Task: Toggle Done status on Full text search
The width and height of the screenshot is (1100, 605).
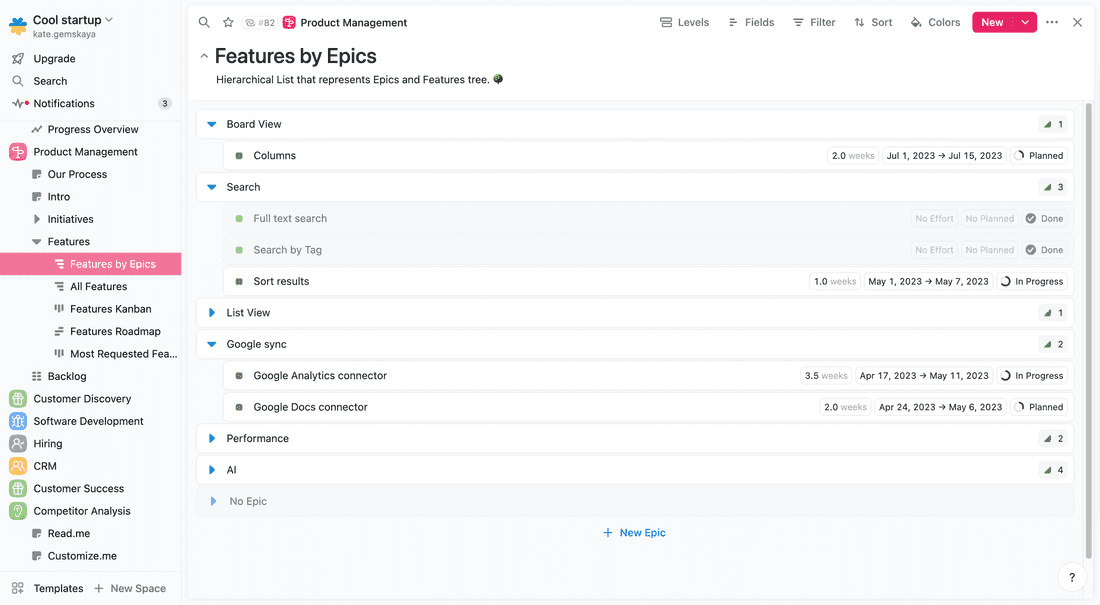Action: 1045,218
